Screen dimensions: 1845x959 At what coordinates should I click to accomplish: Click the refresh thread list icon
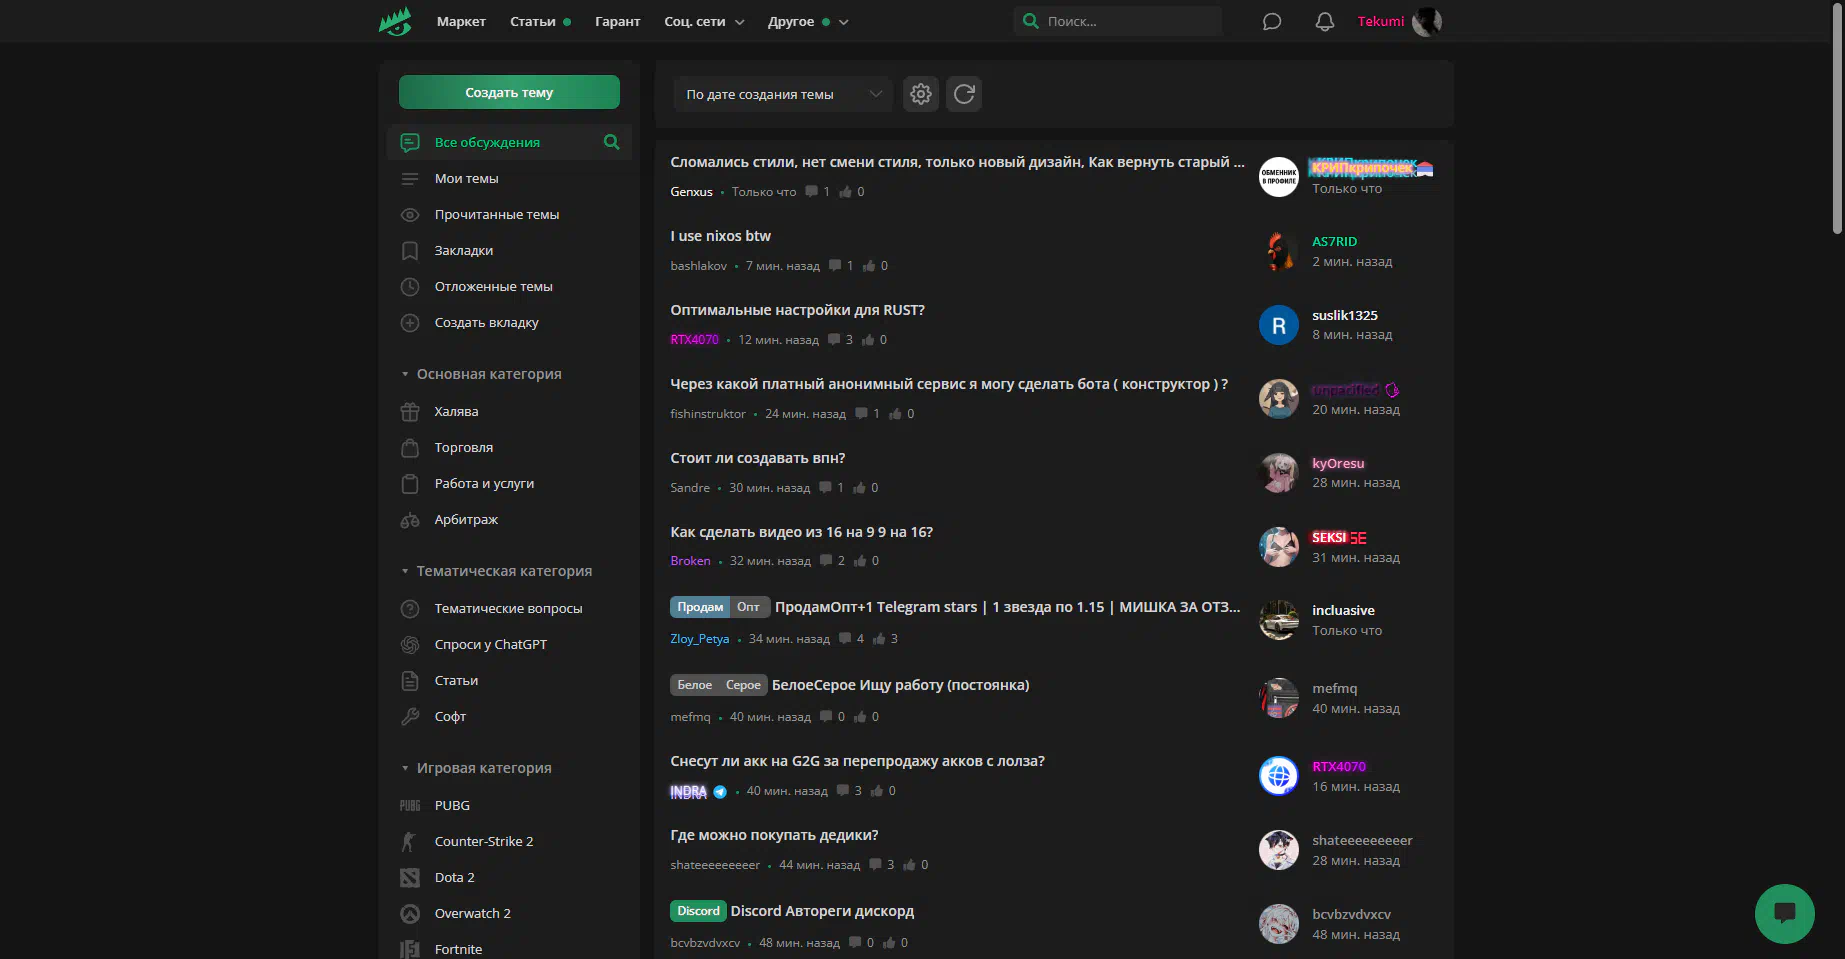pos(964,94)
